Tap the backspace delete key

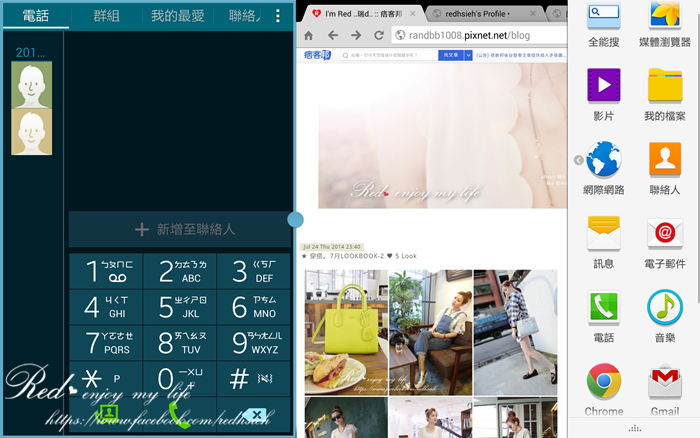(254, 415)
